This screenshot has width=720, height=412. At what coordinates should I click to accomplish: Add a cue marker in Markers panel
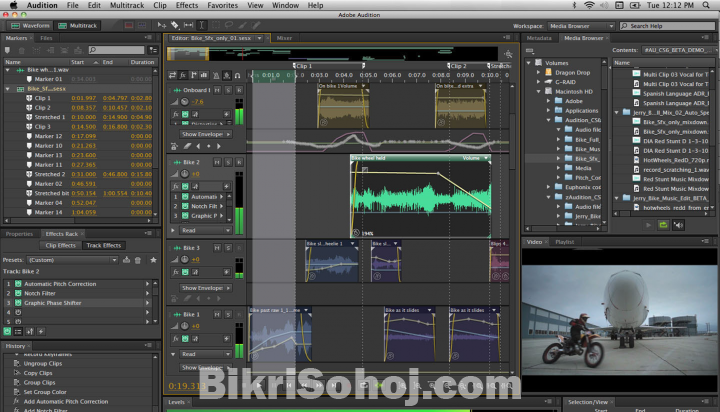7,50
